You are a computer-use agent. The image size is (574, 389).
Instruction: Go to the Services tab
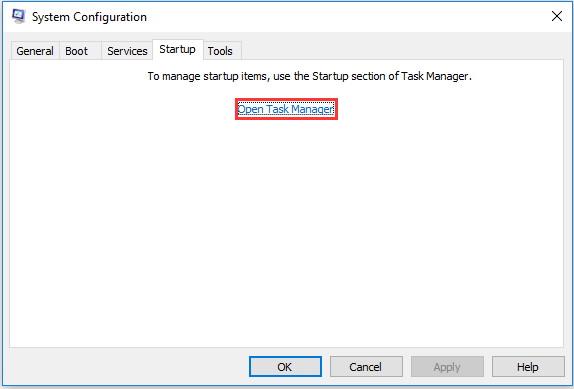click(x=127, y=51)
